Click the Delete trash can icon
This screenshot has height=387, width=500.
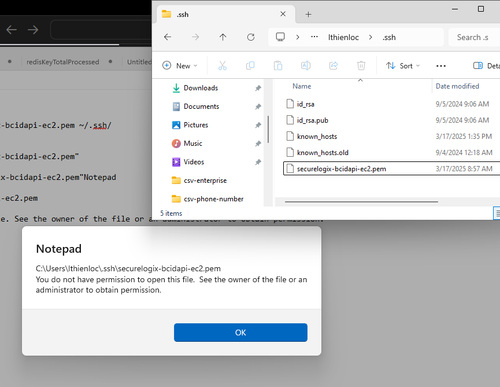pyautogui.click(x=361, y=66)
